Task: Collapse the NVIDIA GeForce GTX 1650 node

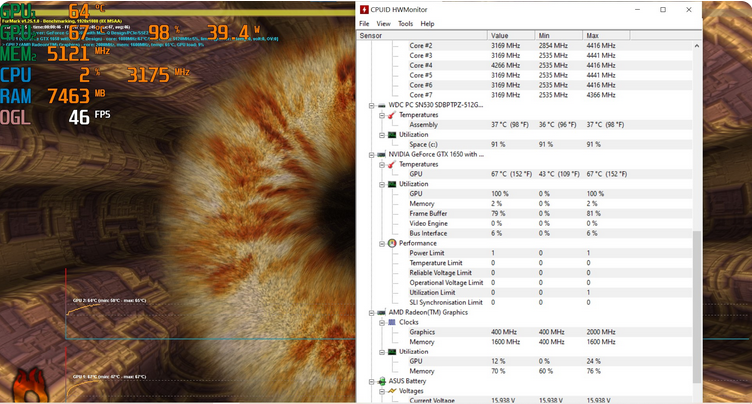Action: tap(371, 154)
